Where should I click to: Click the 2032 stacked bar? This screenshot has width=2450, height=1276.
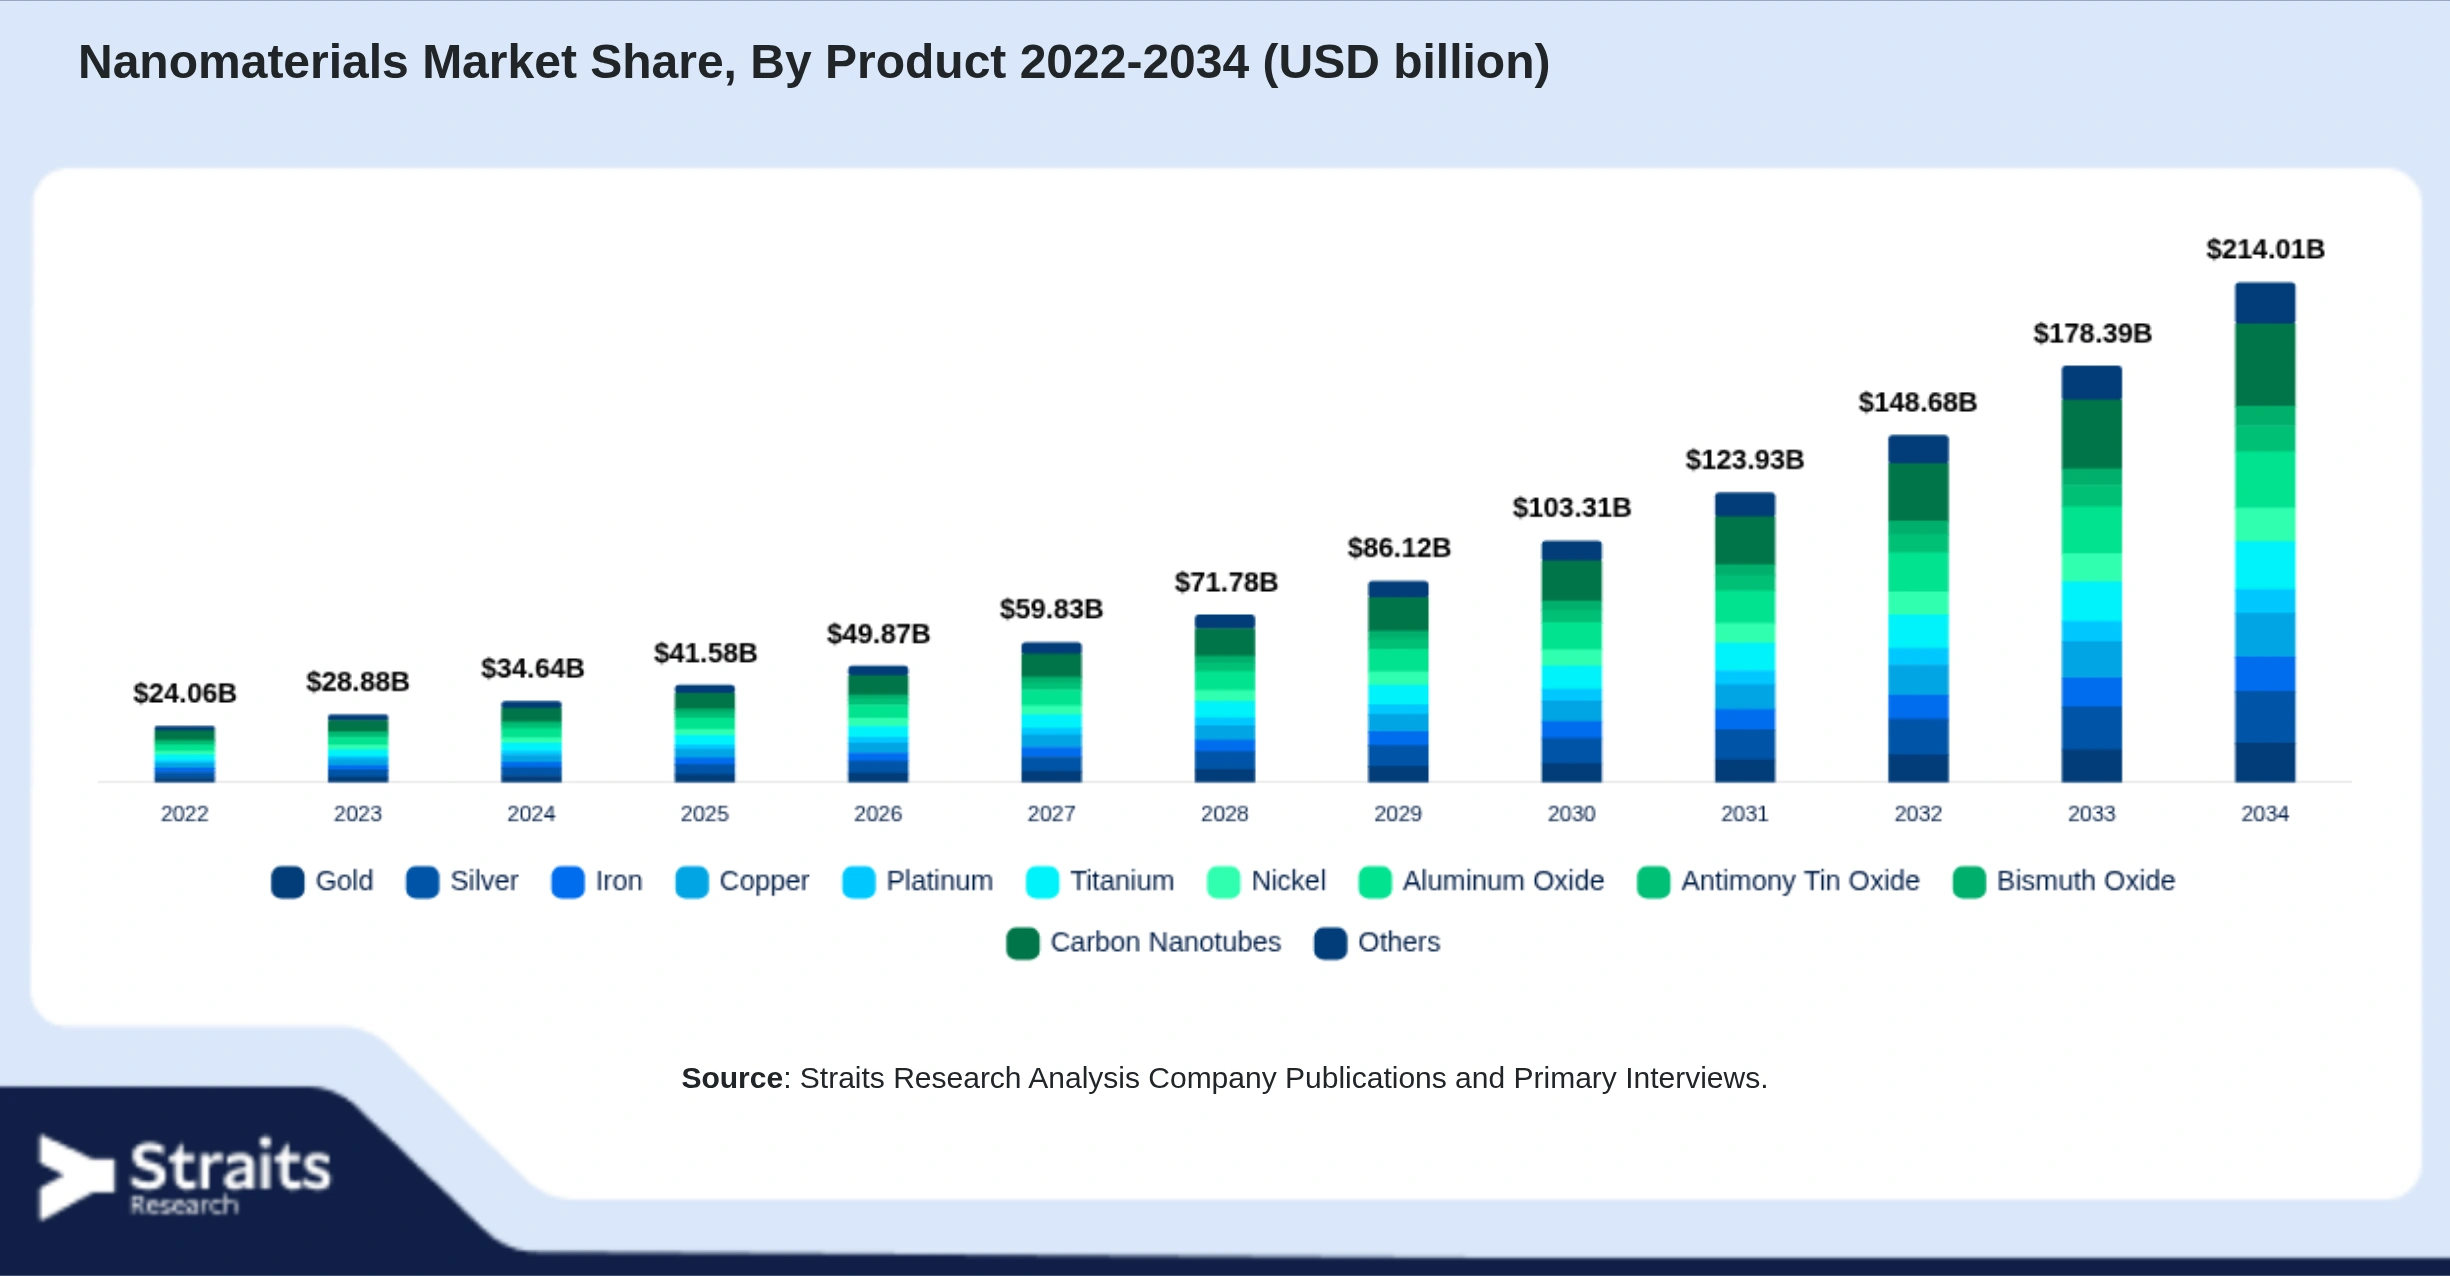point(1918,609)
